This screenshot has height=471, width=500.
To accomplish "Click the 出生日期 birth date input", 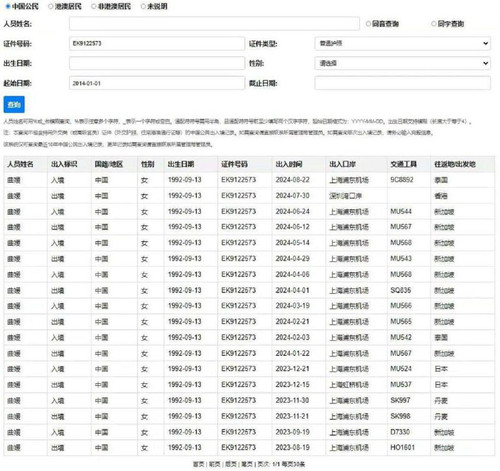I will coord(157,63).
